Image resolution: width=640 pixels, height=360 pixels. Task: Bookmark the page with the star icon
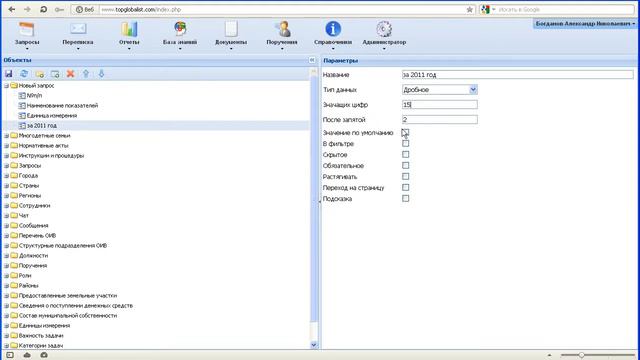[x=470, y=9]
